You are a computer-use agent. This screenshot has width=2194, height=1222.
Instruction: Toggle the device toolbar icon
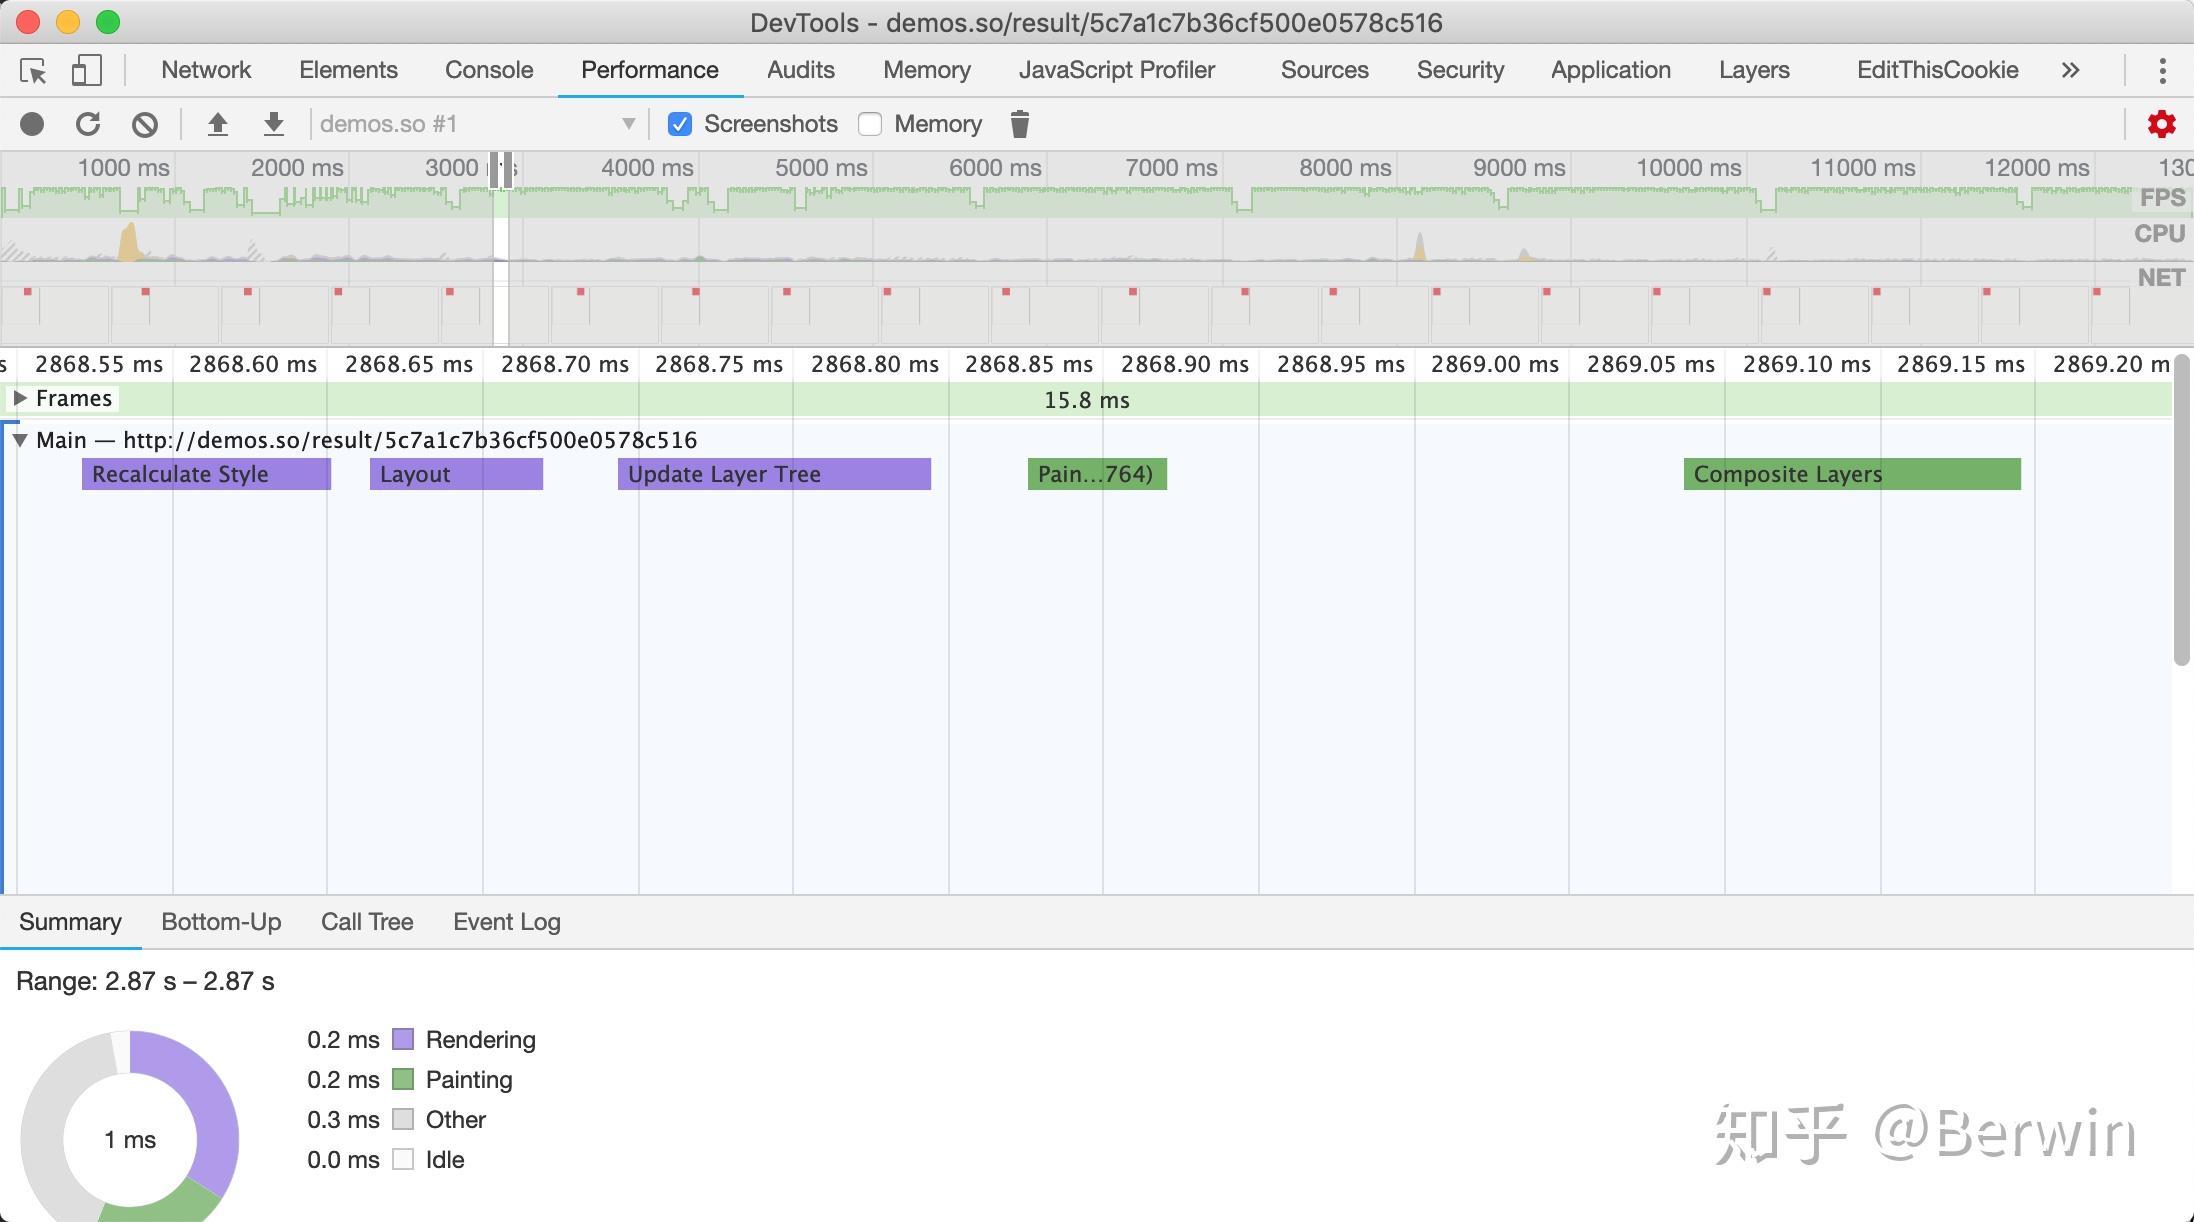click(x=86, y=70)
